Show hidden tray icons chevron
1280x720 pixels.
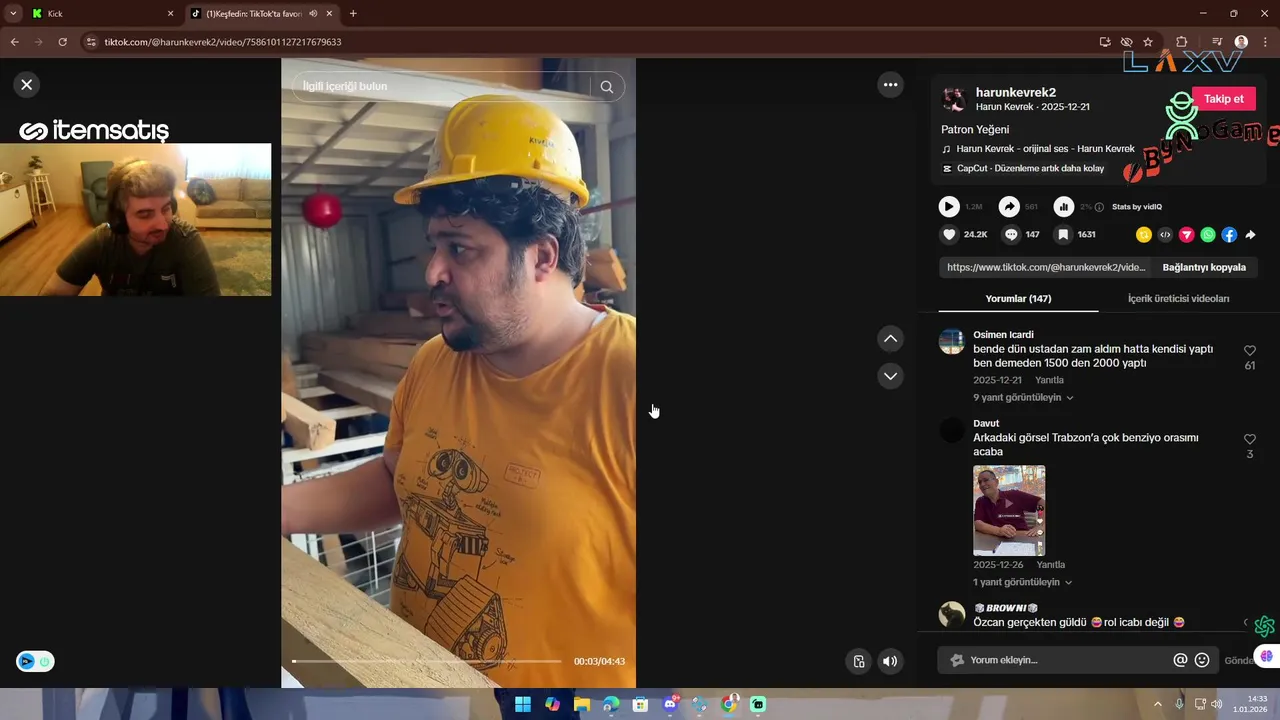tap(1158, 705)
